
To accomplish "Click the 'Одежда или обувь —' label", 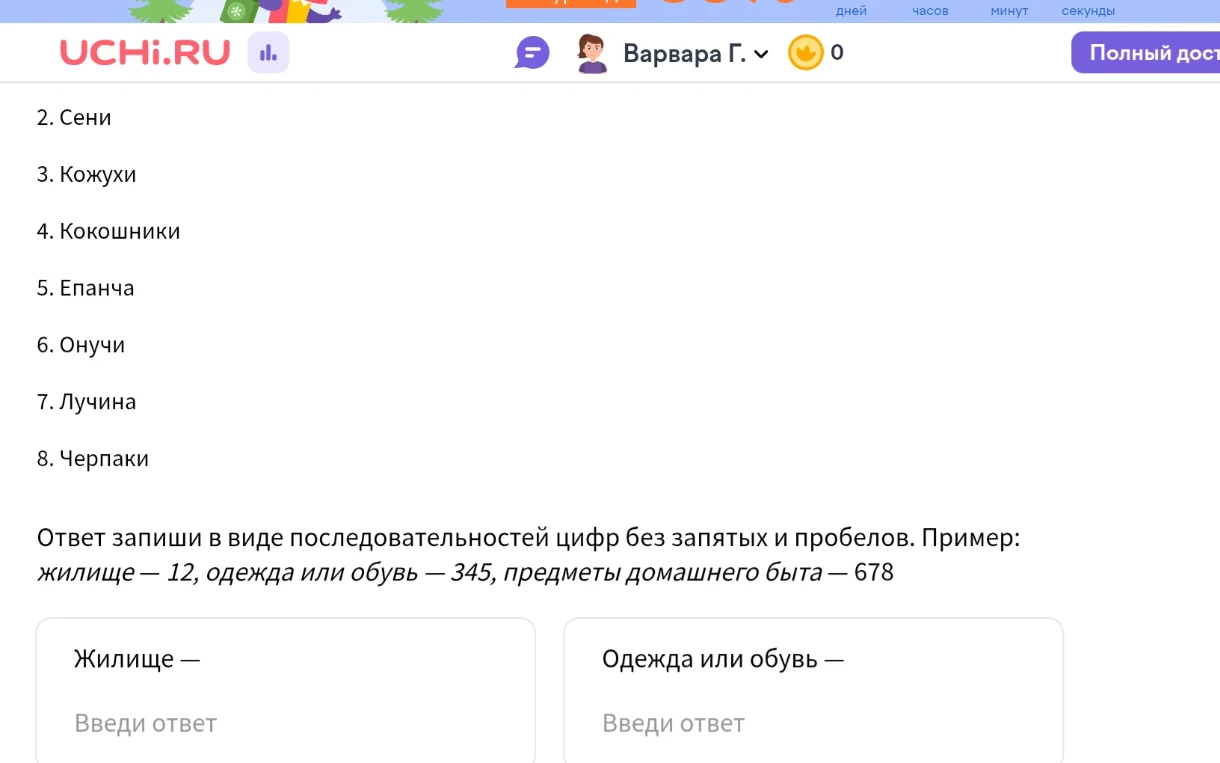I will click(723, 659).
